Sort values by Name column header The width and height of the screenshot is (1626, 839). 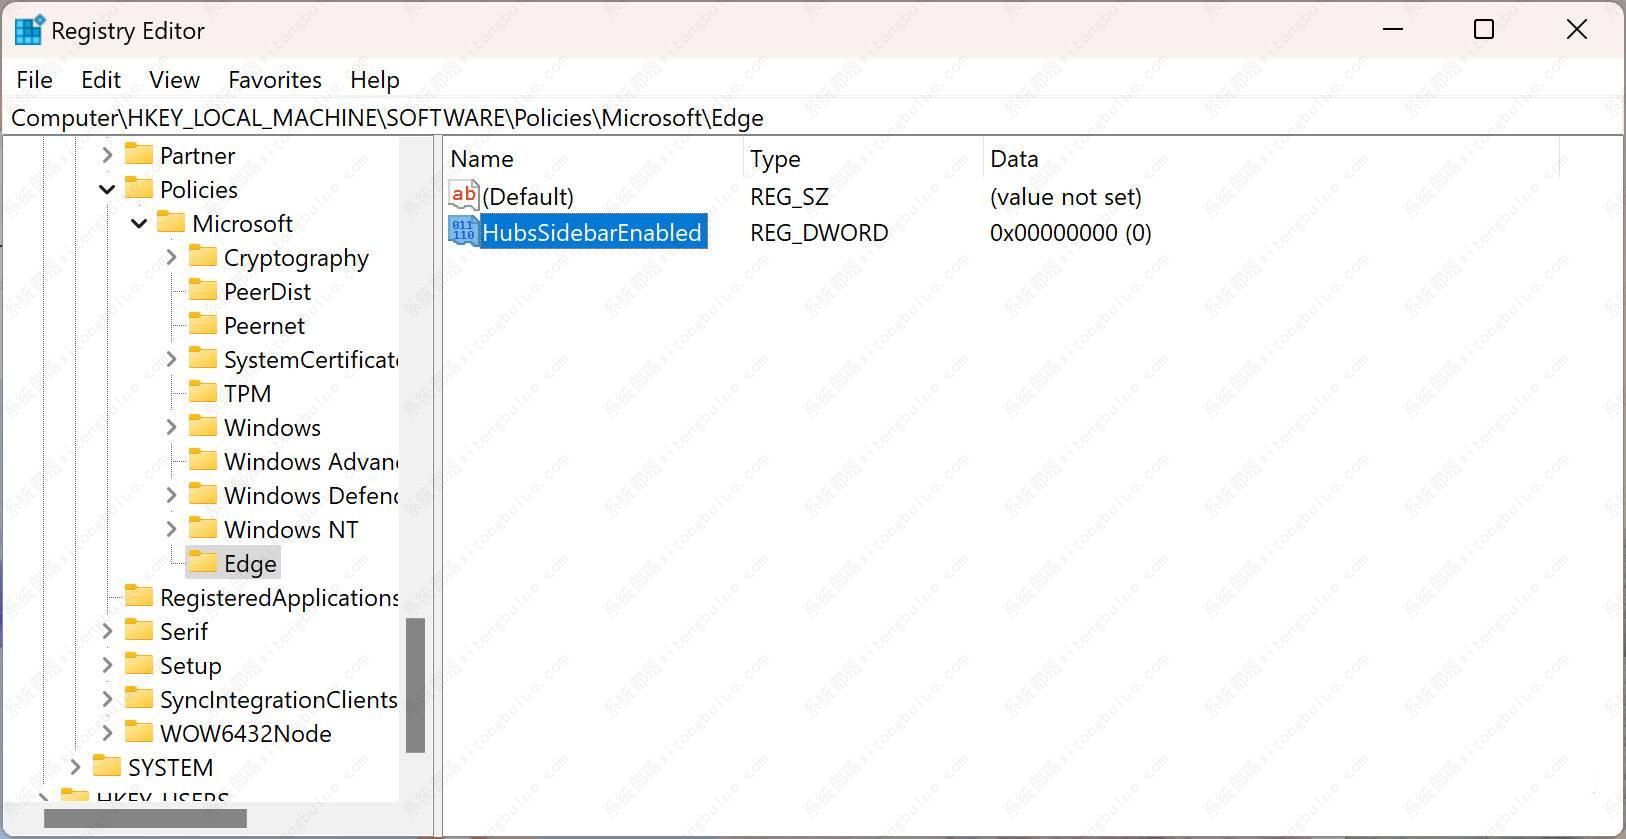(x=594, y=159)
